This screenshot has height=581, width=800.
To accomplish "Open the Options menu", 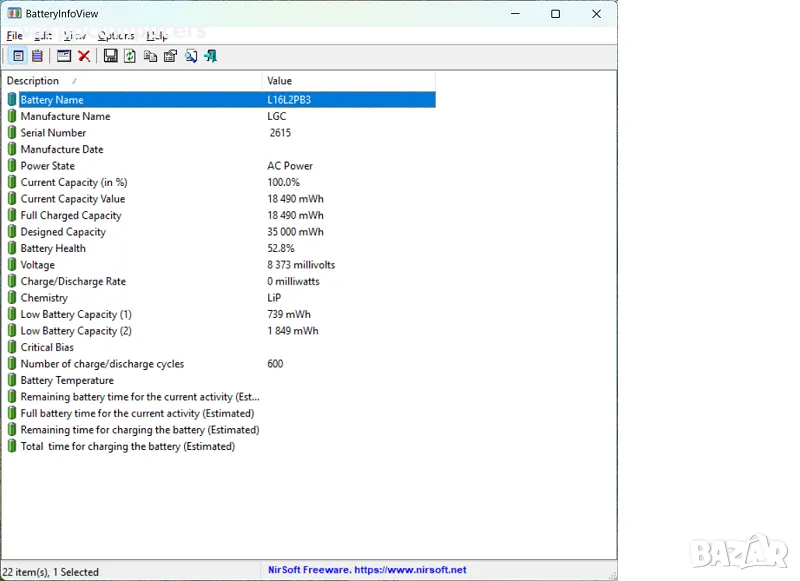I will tap(116, 36).
